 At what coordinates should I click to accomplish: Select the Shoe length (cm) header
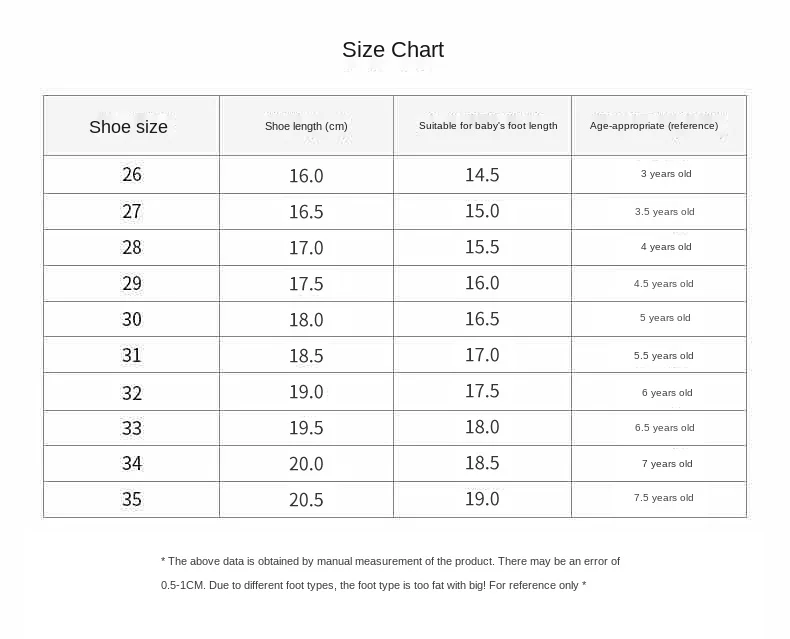tap(306, 126)
